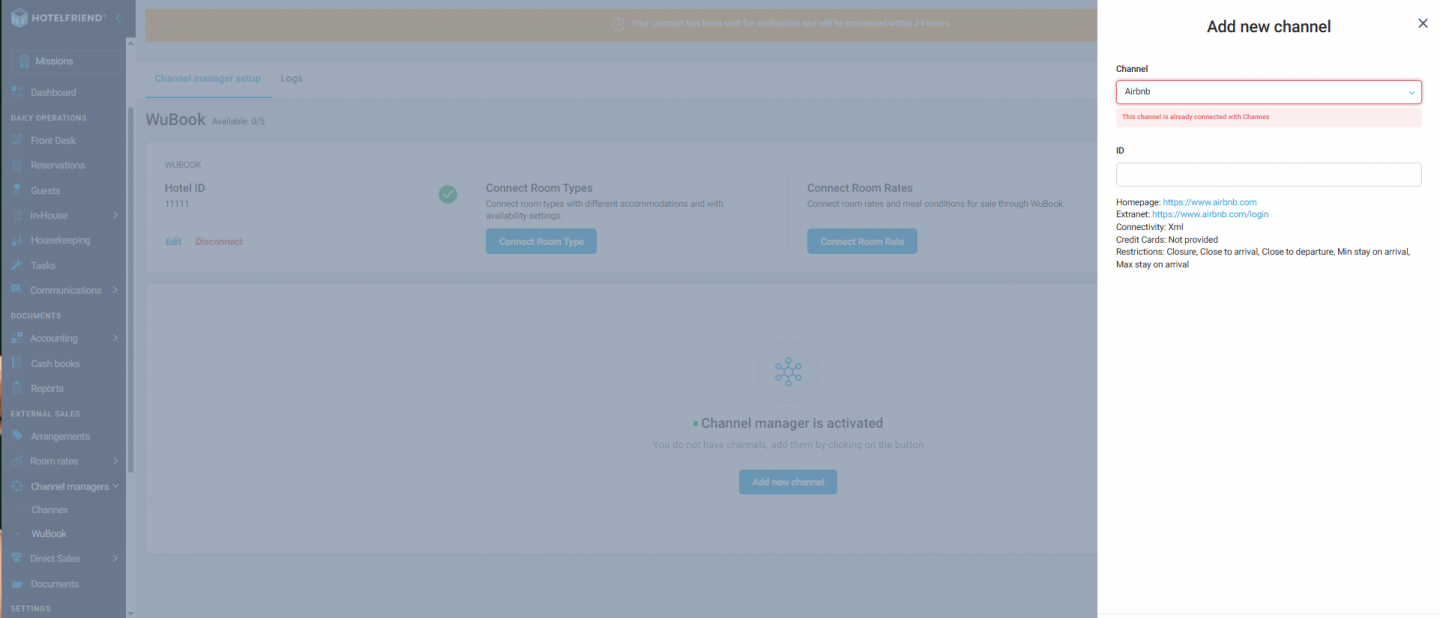Image resolution: width=1440 pixels, height=618 pixels.
Task: Click the Housekeeping sidebar icon
Action: 17,241
